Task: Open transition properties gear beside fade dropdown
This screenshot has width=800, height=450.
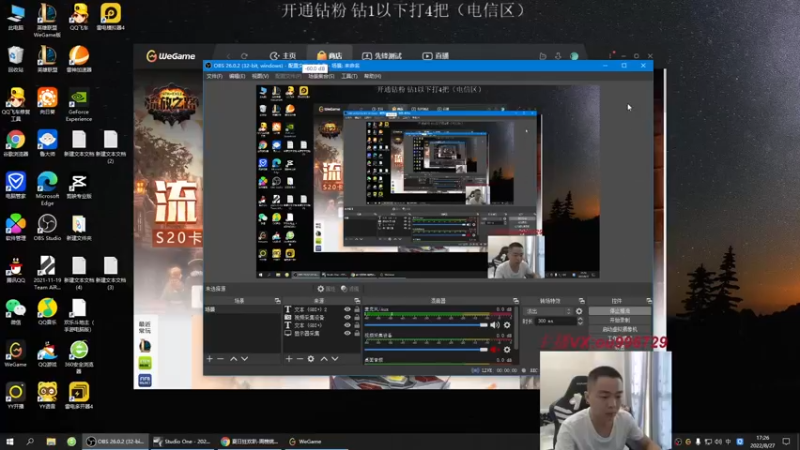Action: point(579,311)
